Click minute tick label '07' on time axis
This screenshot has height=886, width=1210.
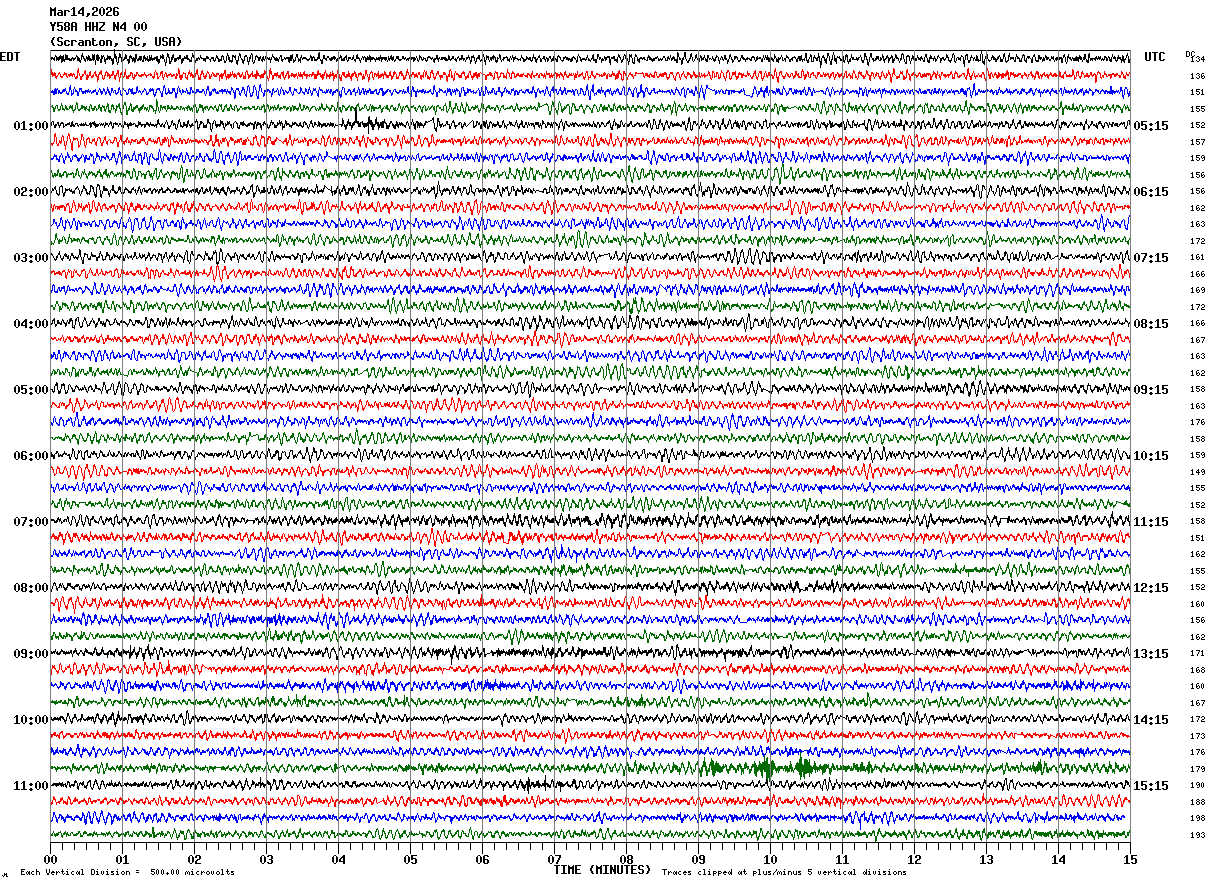pos(554,859)
